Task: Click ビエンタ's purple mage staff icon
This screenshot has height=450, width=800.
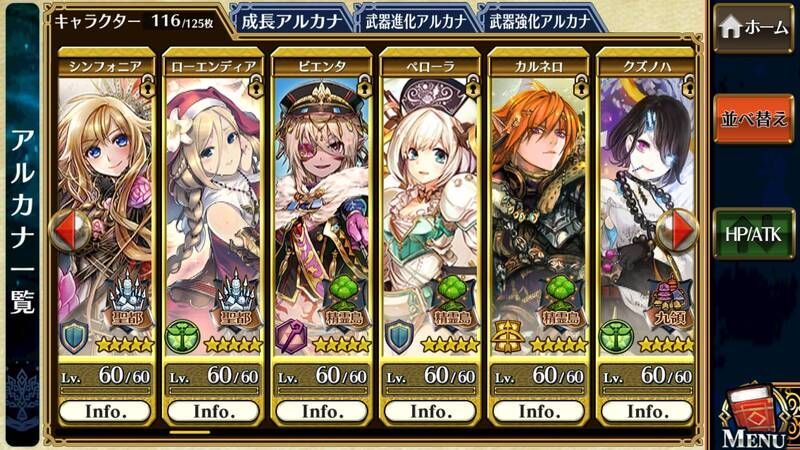Action: [291, 337]
